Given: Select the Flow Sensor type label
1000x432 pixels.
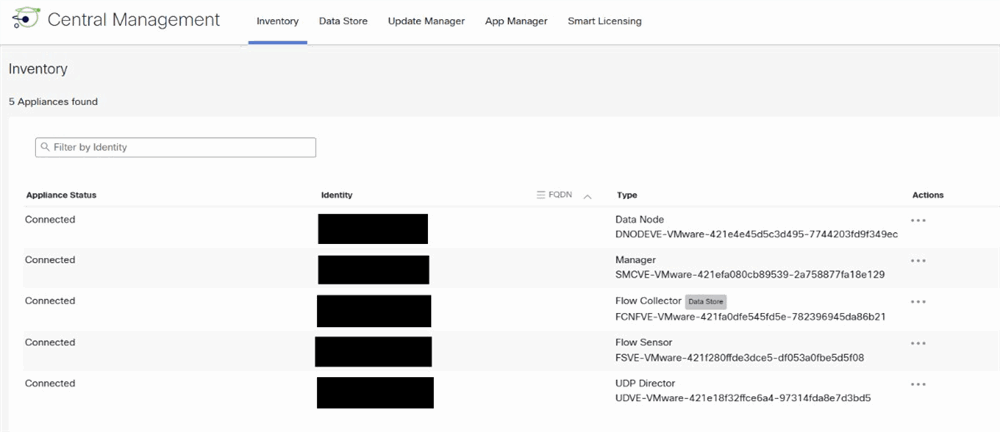Looking at the screenshot, I should (x=643, y=342).
